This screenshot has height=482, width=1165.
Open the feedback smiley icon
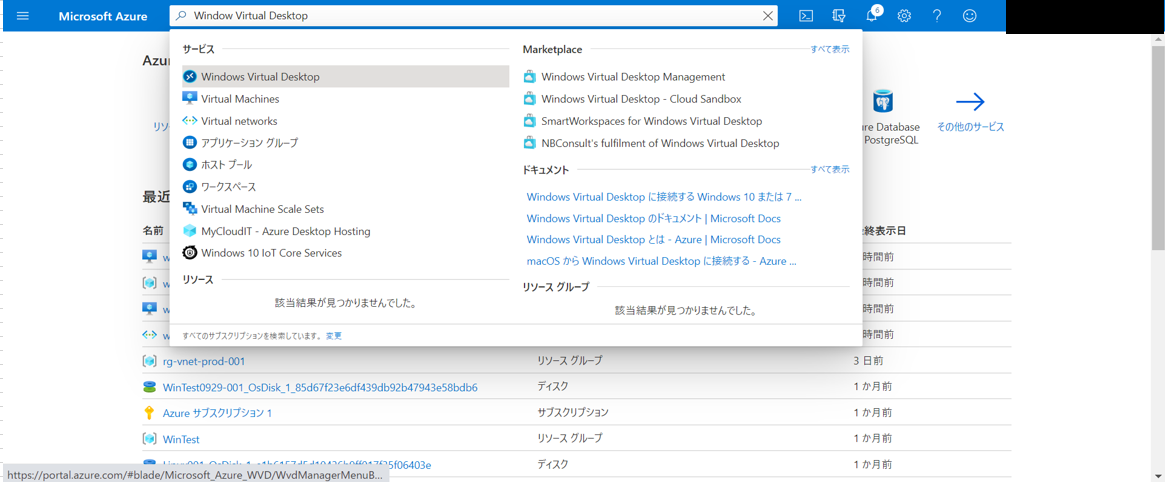click(970, 16)
